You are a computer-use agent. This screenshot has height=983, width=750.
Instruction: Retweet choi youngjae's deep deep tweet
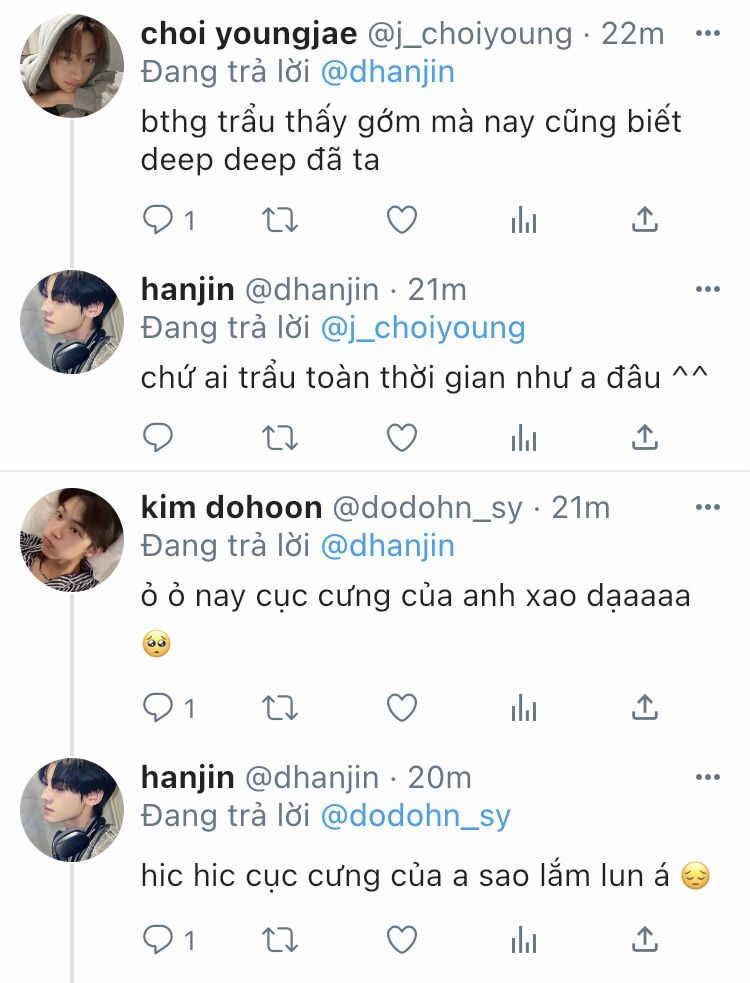point(279,220)
